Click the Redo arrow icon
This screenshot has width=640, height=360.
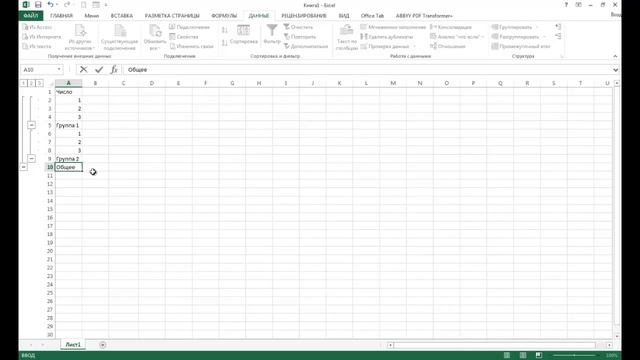[67, 5]
